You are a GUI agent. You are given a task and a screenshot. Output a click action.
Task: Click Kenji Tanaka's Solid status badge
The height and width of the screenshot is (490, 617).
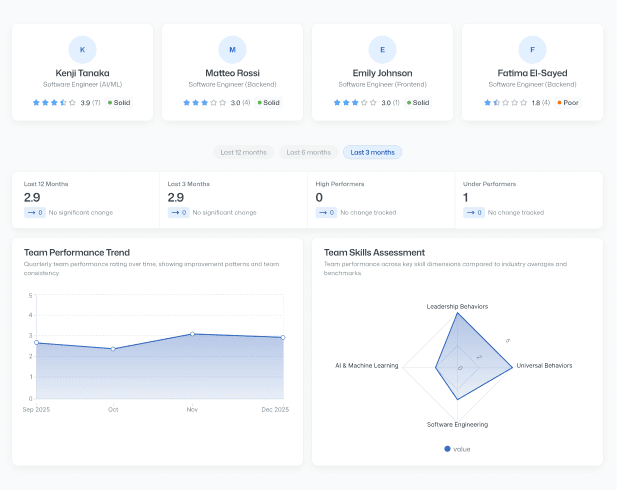[119, 102]
